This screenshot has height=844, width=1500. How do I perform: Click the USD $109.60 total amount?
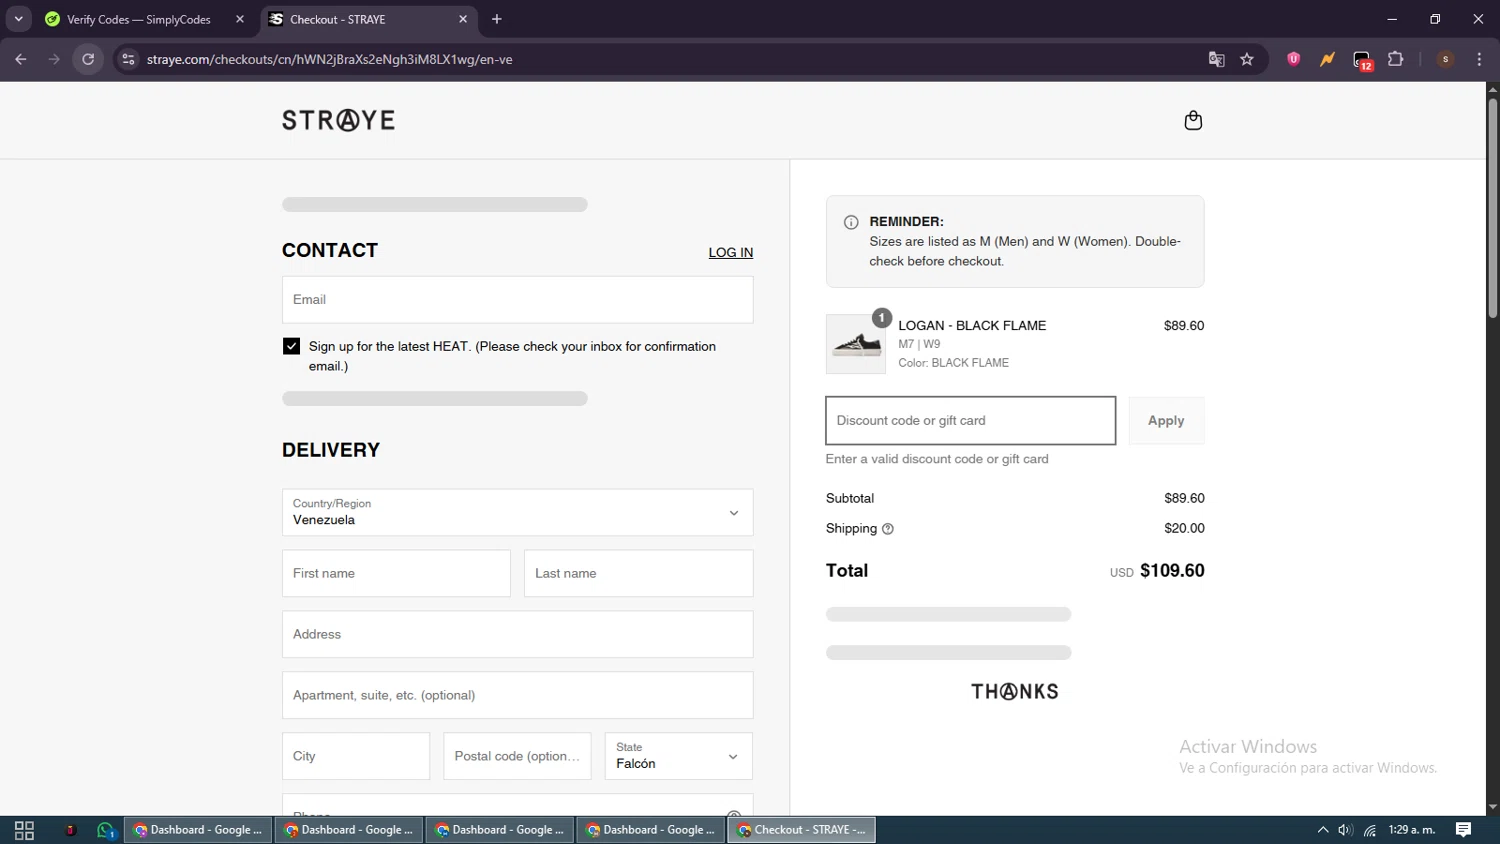1157,571
